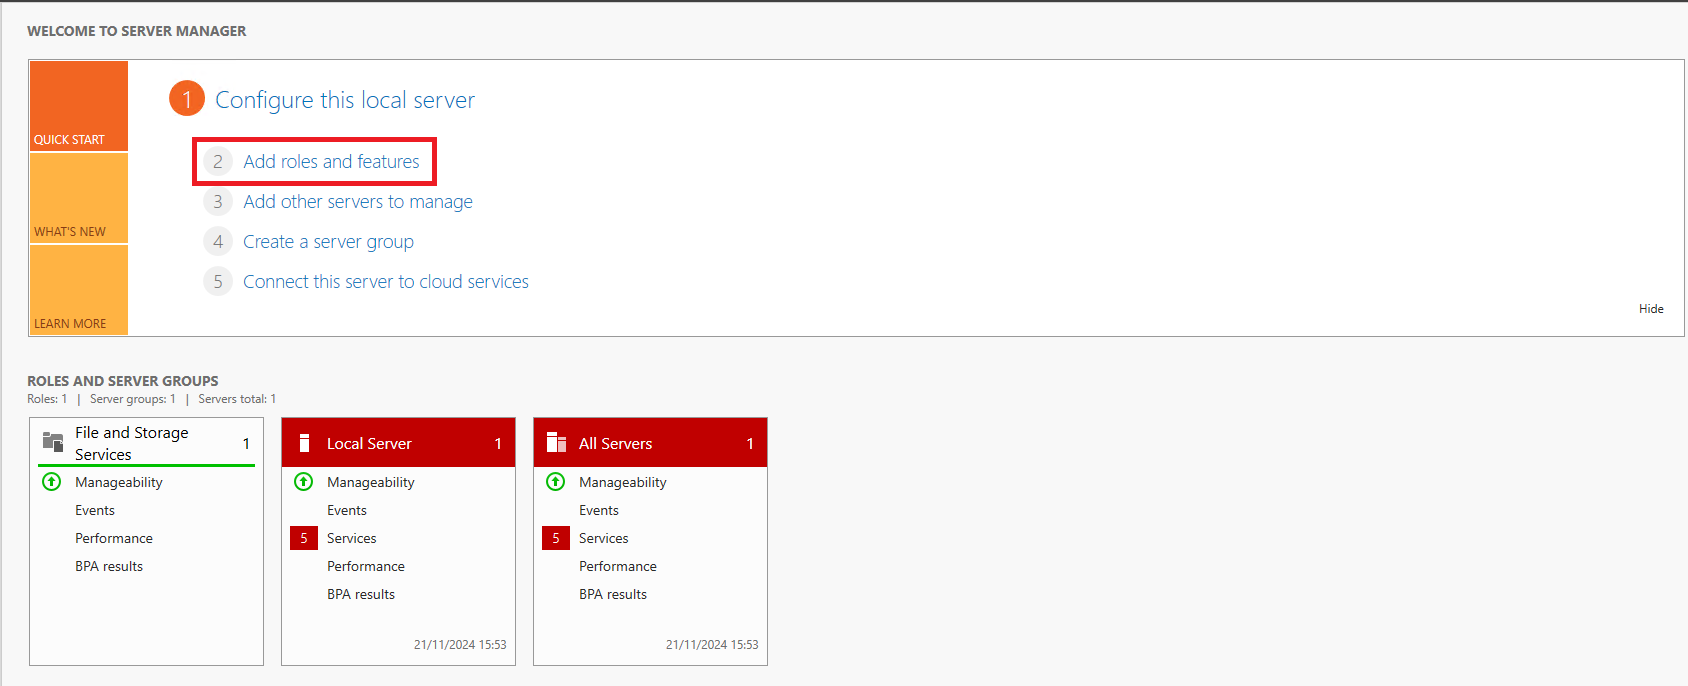Click the All Servers tile icon

(556, 443)
